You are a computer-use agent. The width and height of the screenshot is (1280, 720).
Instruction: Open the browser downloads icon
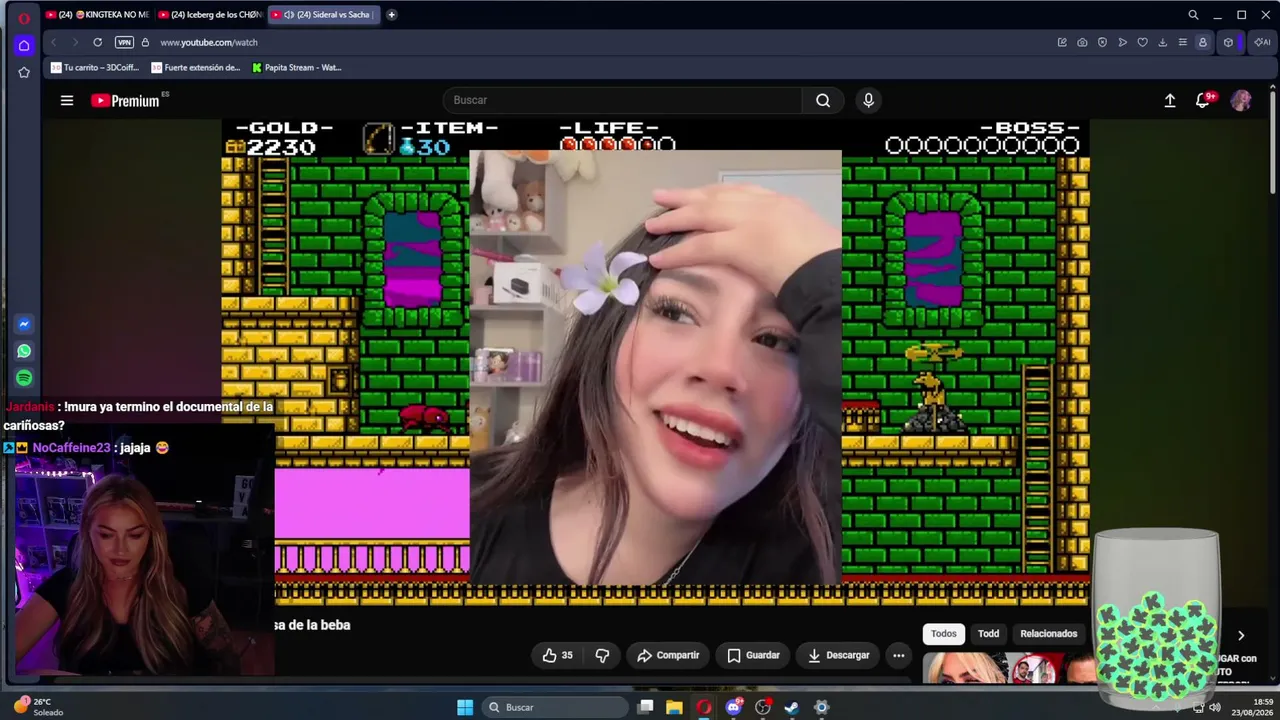click(x=1162, y=42)
